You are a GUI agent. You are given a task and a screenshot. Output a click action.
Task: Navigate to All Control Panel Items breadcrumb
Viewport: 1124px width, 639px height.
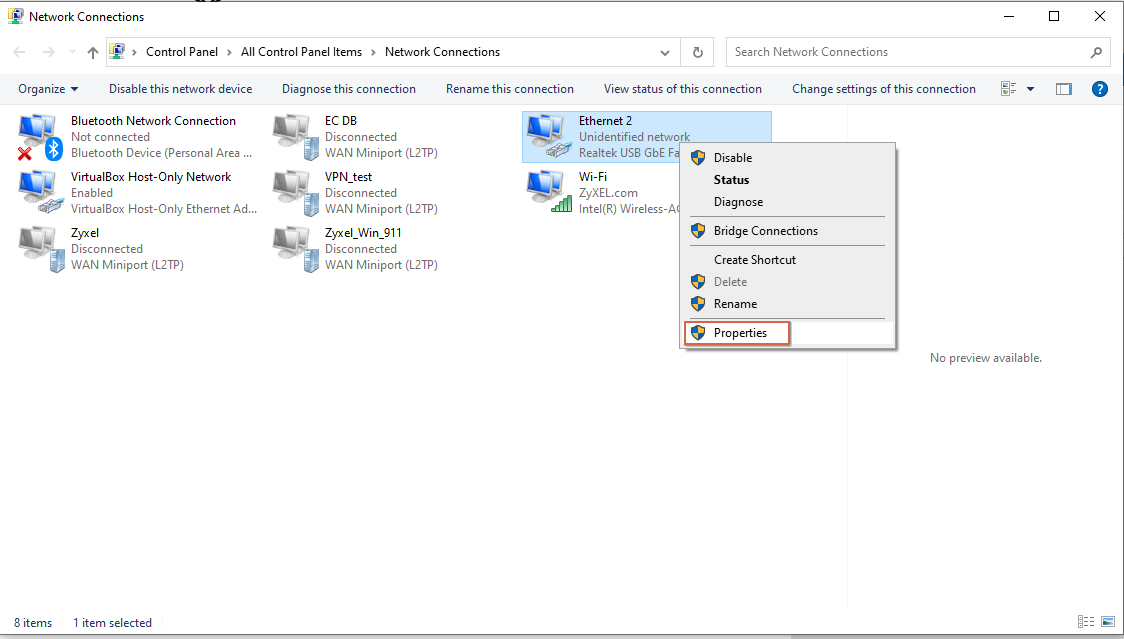[x=301, y=52]
